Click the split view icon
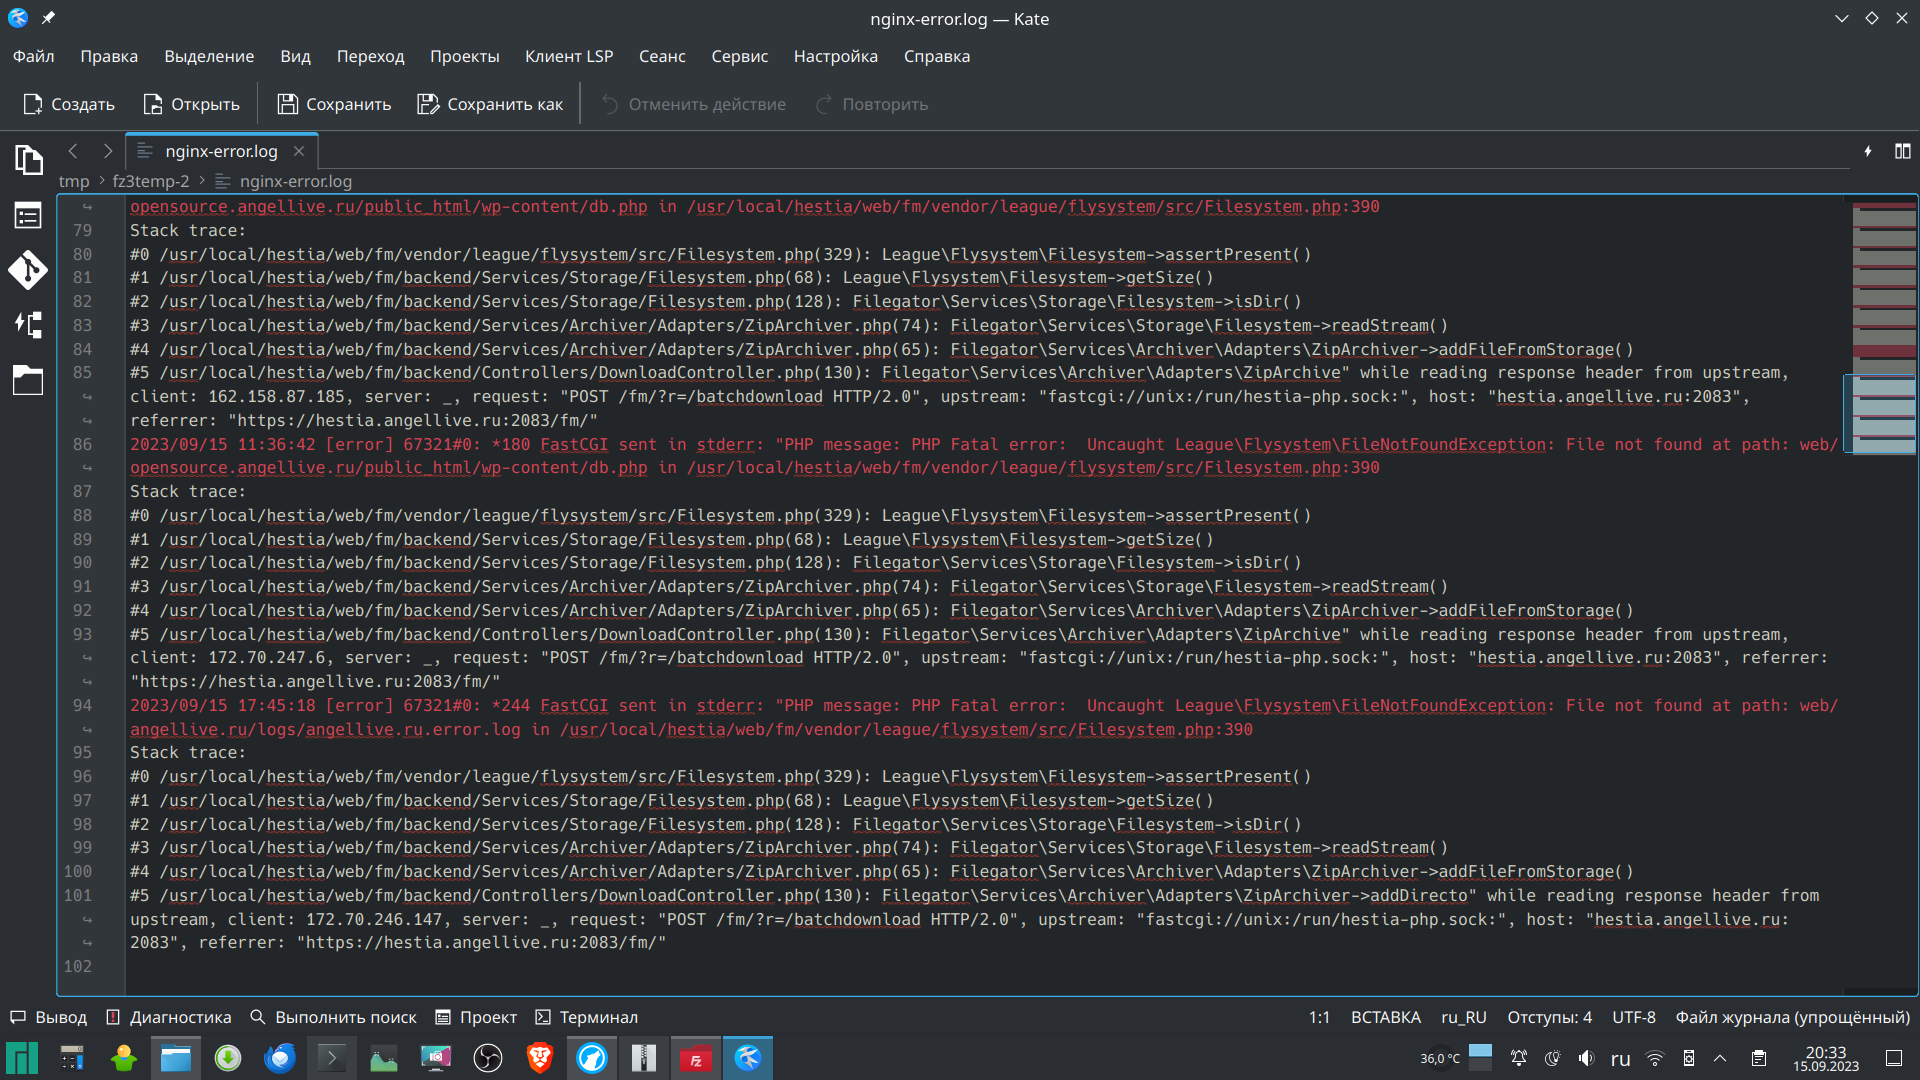The image size is (1920, 1080). point(1902,151)
